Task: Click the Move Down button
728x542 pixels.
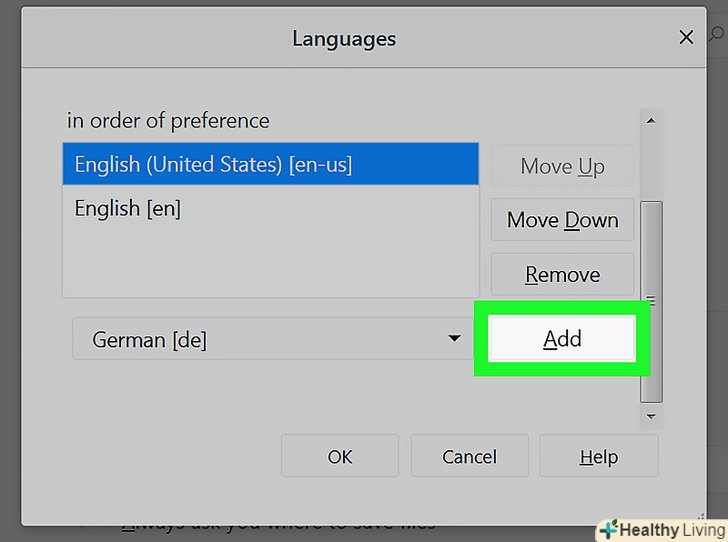Action: coord(562,220)
